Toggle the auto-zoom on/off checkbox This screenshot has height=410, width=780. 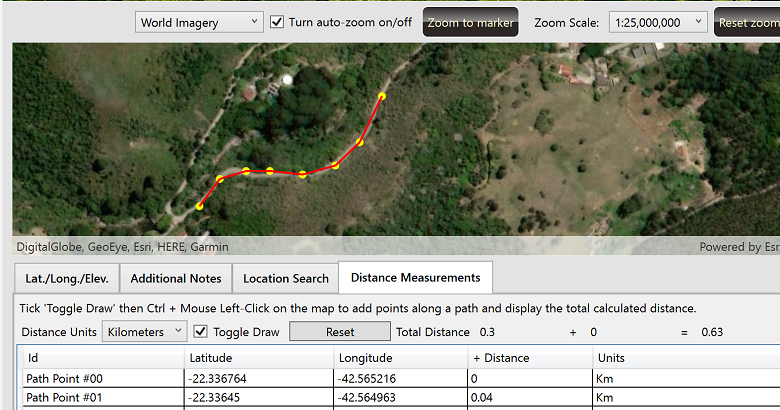(x=277, y=22)
